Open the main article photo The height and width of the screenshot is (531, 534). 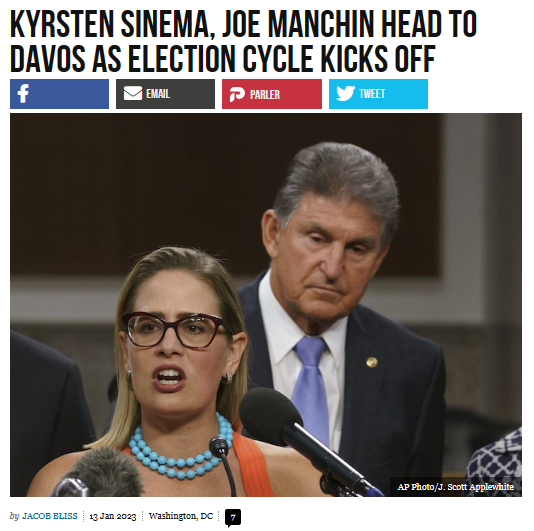[x=266, y=305]
